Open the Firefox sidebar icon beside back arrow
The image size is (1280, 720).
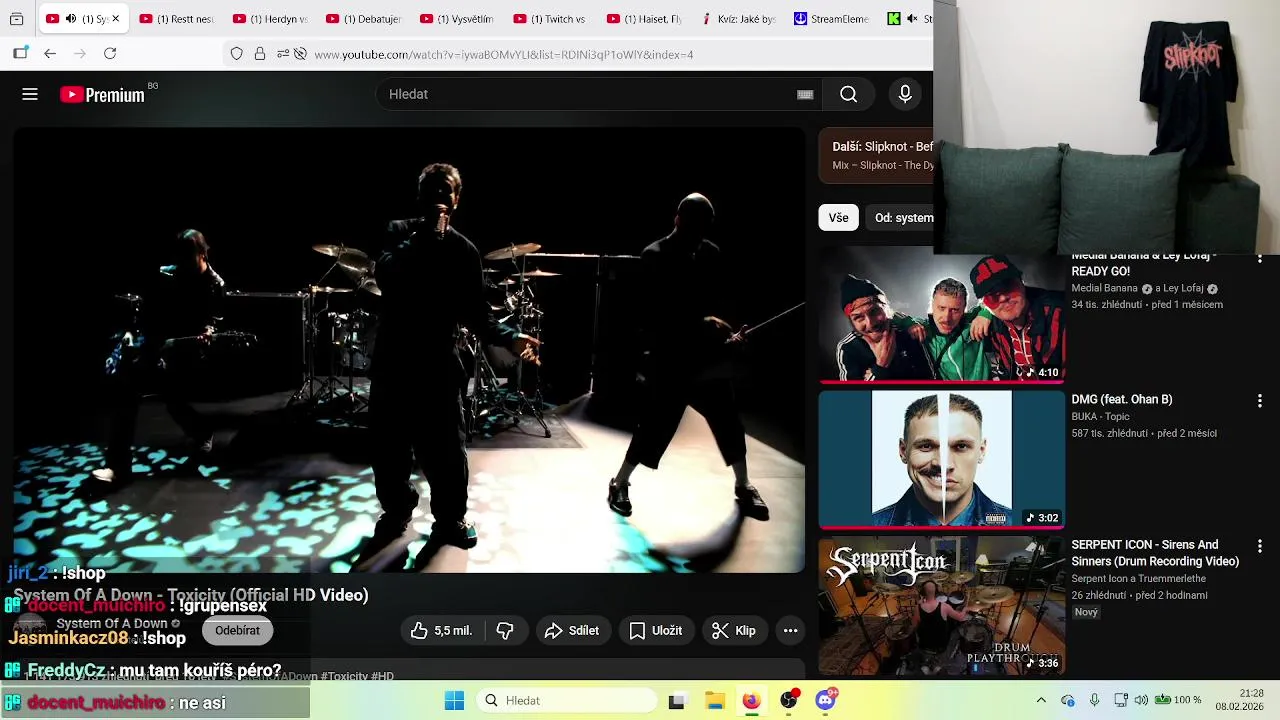tap(20, 54)
